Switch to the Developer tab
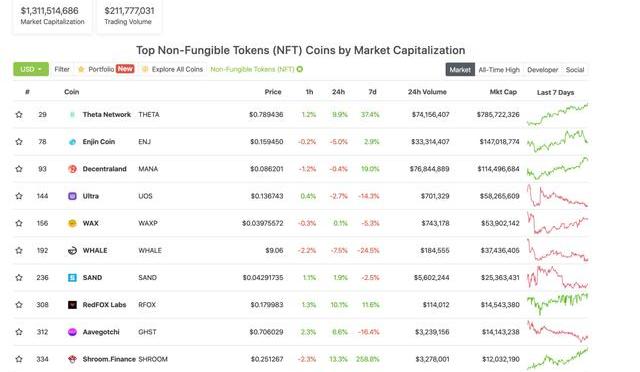The height and width of the screenshot is (372, 640). pos(542,70)
